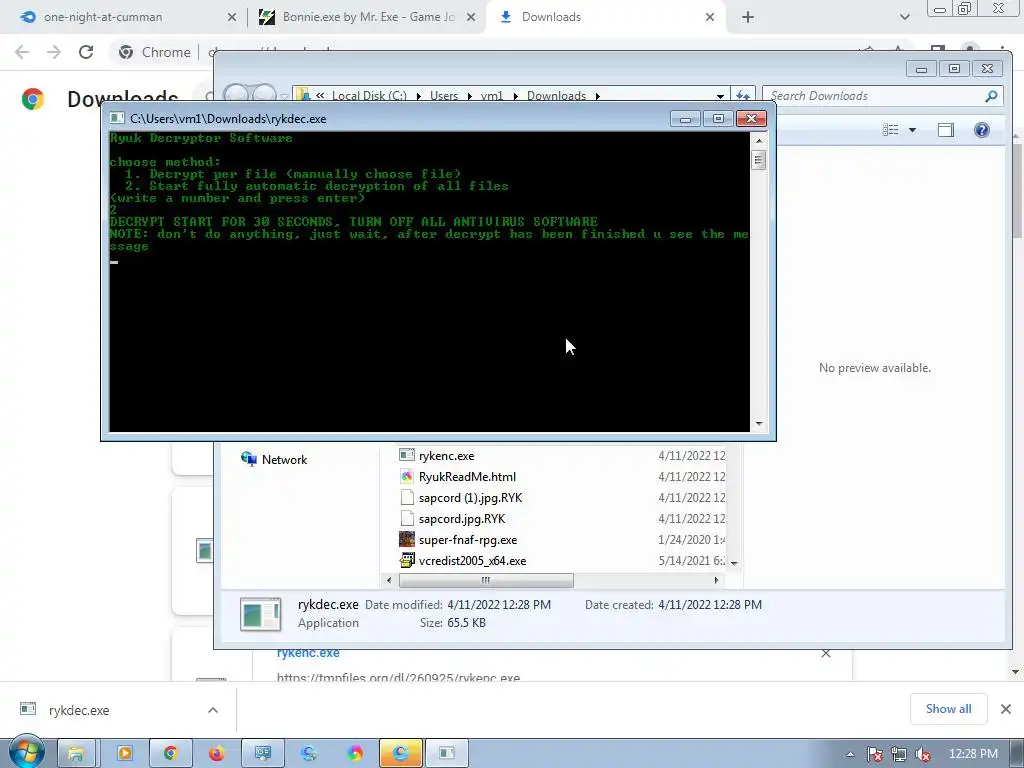Click the vcredist2005_x64.exe installer icon
Screen dimensions: 1024x768
[407, 560]
